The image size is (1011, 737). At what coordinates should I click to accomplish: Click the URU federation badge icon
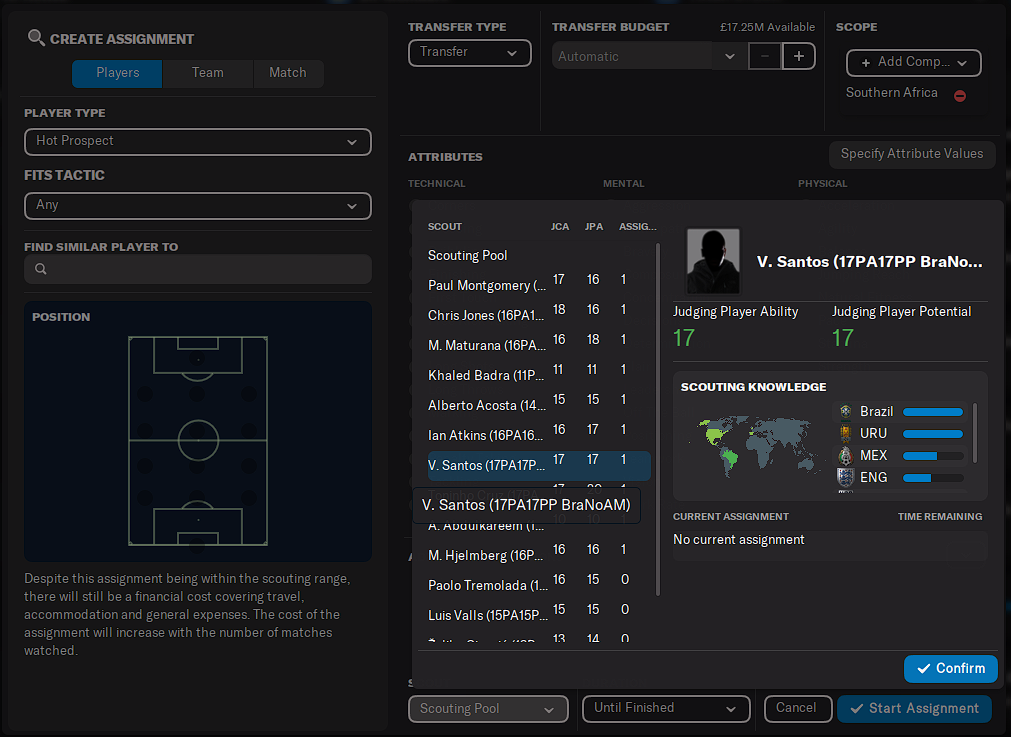coord(845,433)
